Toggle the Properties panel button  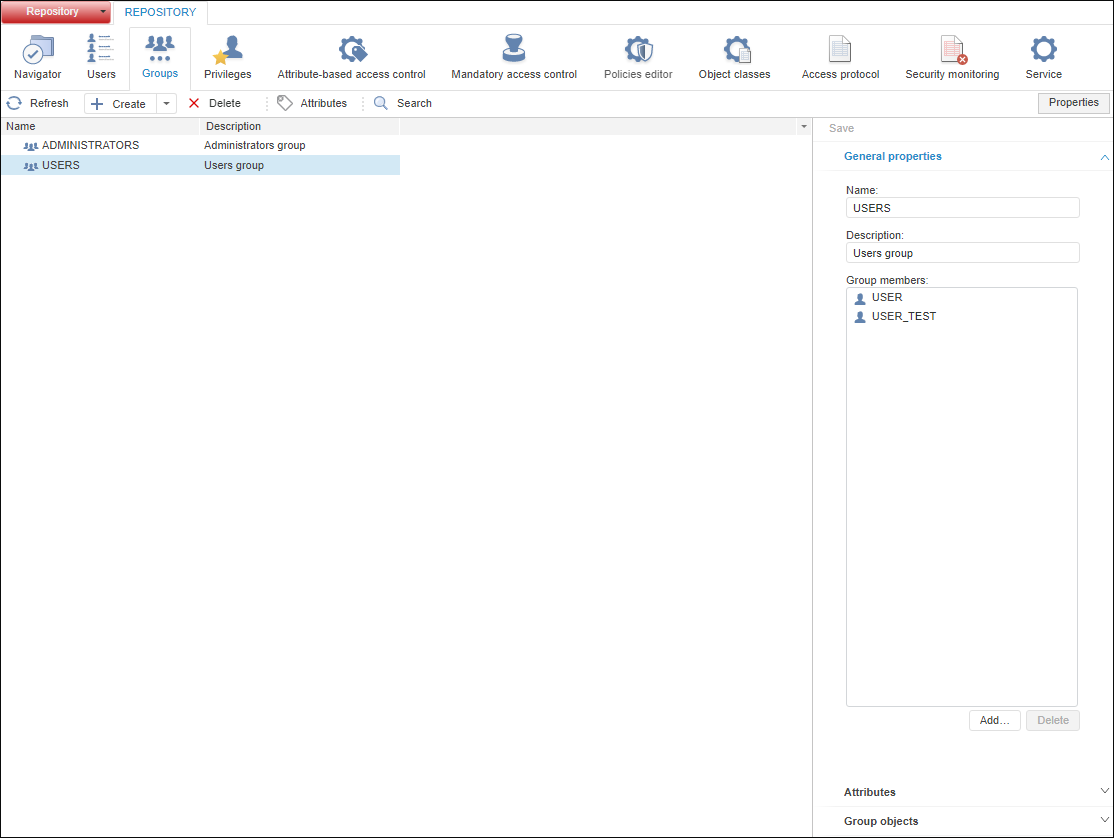point(1073,103)
